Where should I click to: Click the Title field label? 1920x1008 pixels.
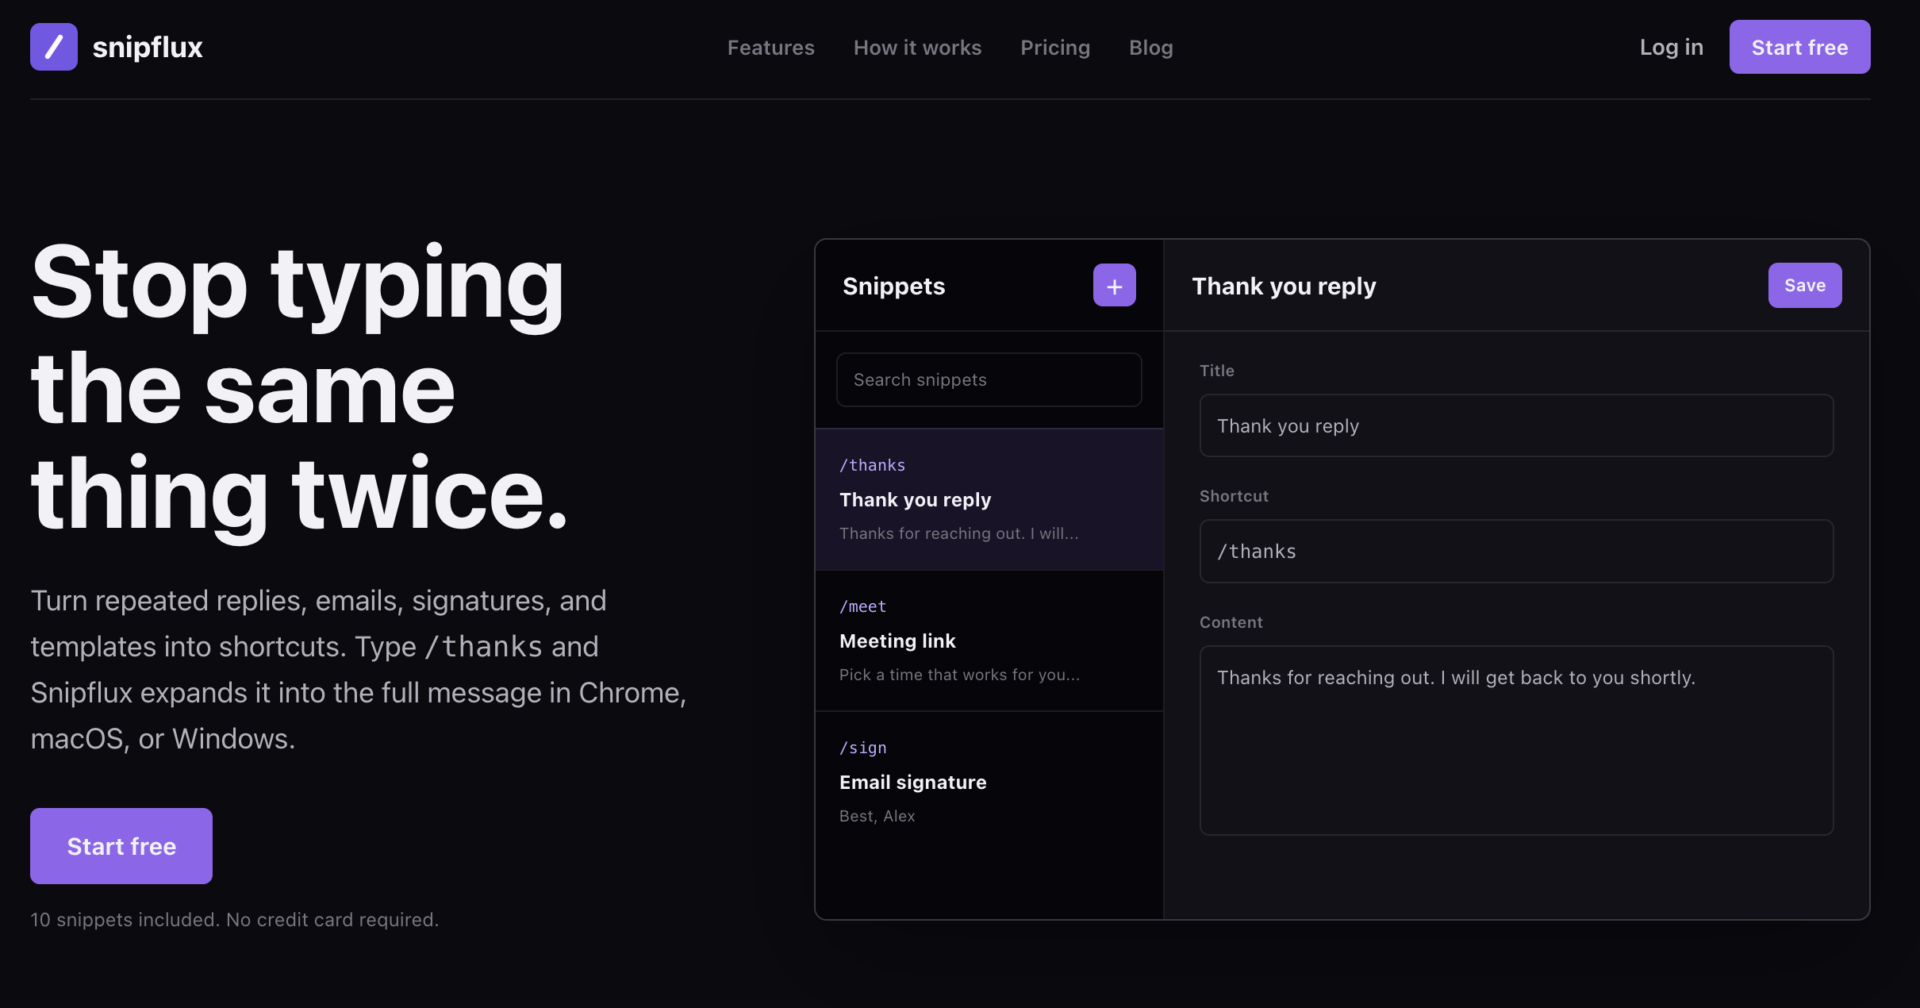pyautogui.click(x=1217, y=370)
